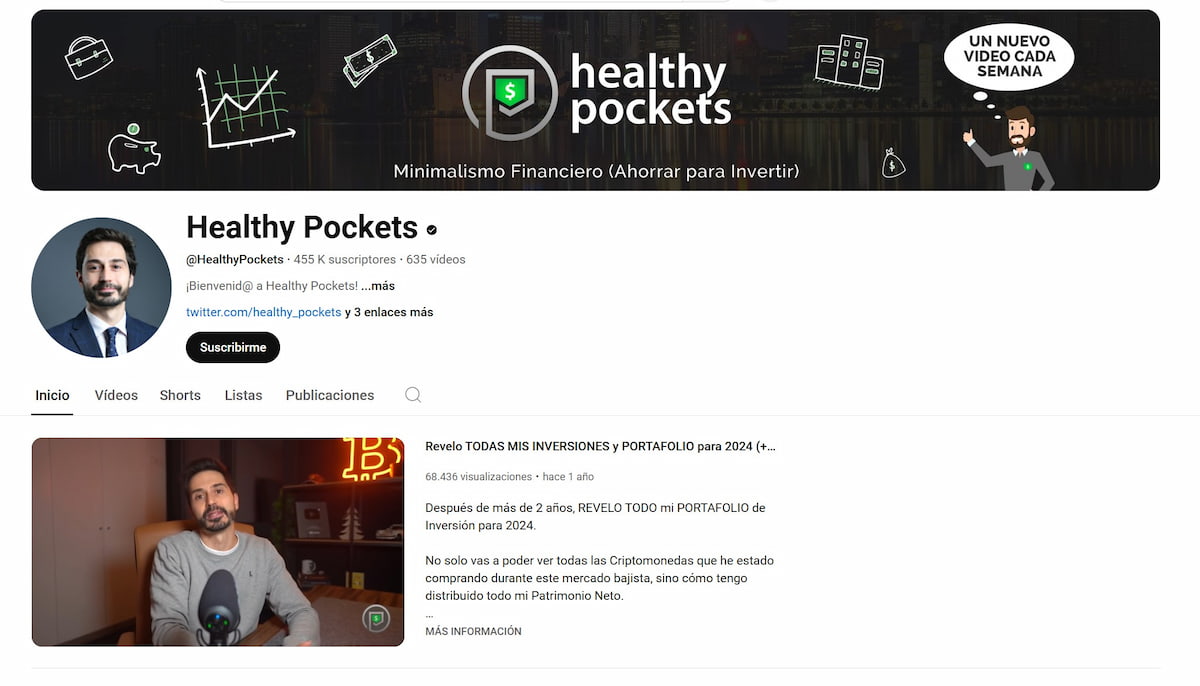Subscribe with the Suscribirme button
The height and width of the screenshot is (686, 1200).
(x=233, y=347)
